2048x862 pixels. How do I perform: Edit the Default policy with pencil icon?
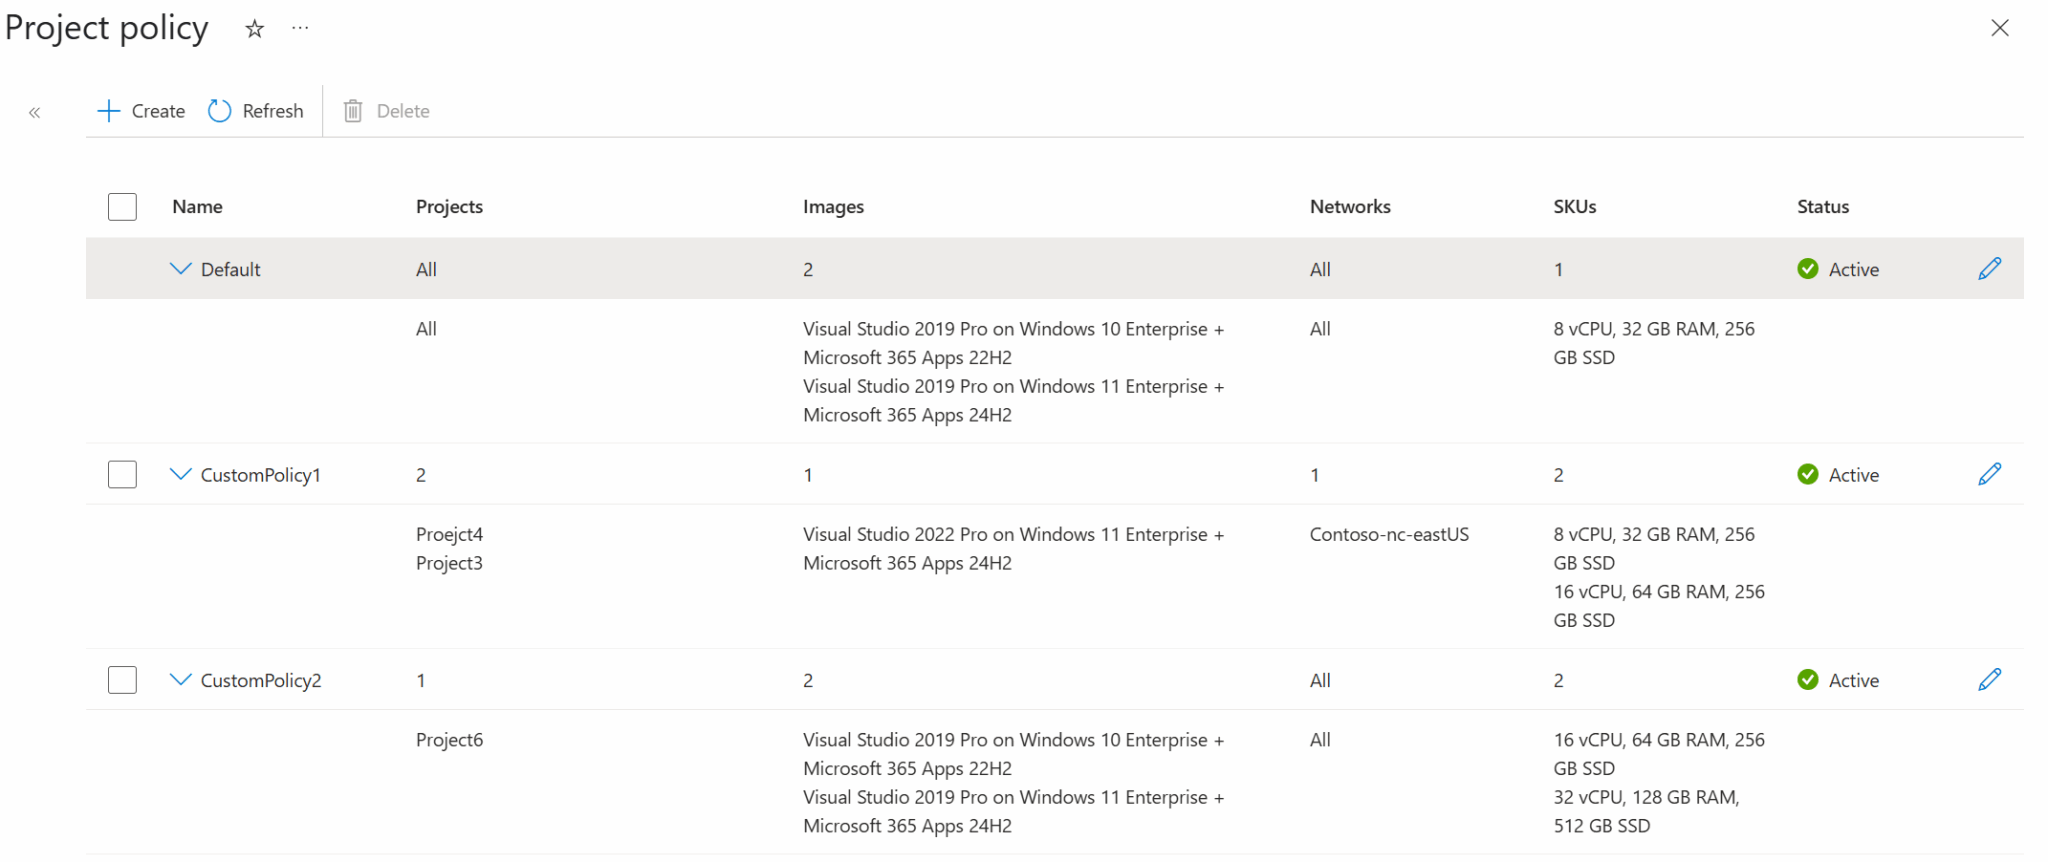tap(1989, 268)
